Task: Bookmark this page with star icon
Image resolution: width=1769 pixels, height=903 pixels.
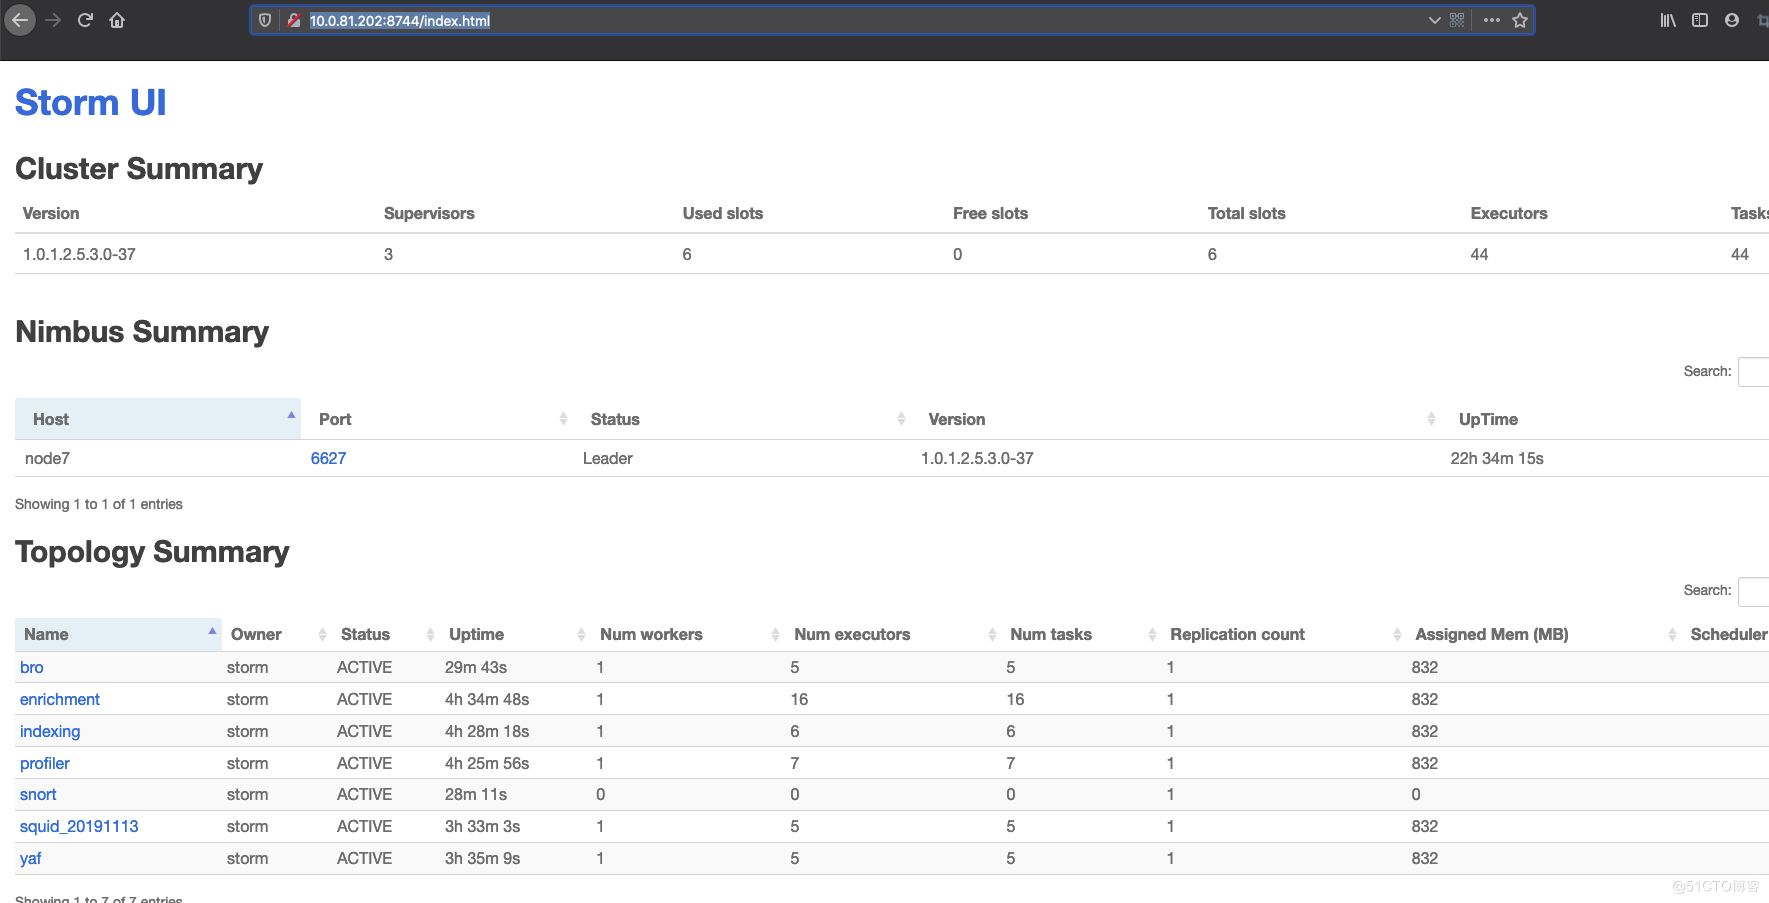Action: coord(1520,20)
